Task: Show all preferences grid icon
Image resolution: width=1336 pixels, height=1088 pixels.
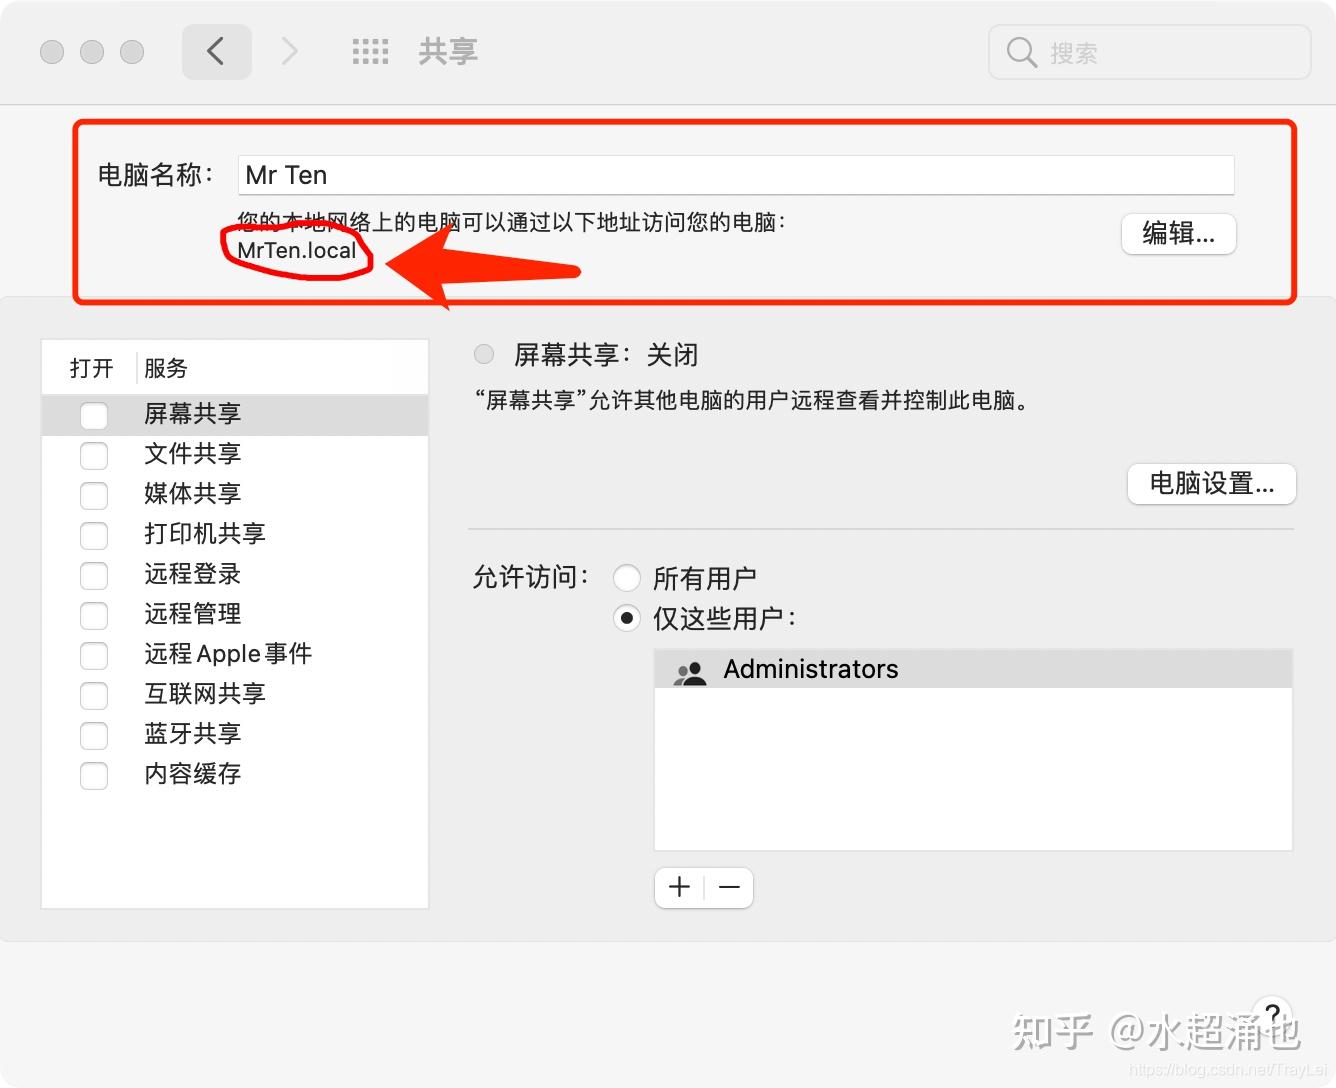Action: click(370, 52)
